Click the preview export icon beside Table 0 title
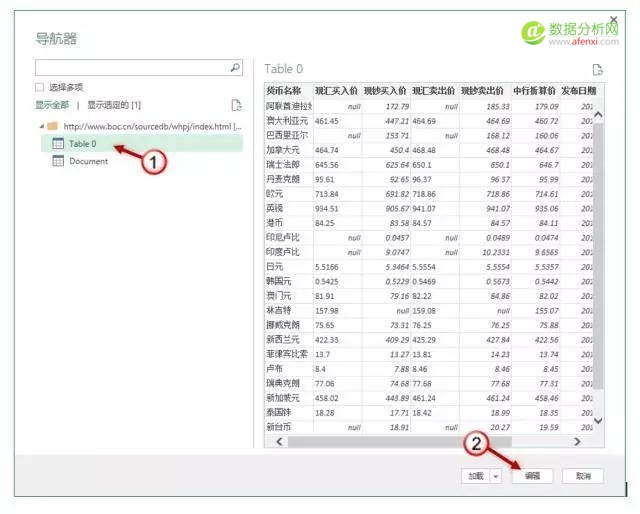Image resolution: width=640 pixels, height=514 pixels. [x=598, y=70]
